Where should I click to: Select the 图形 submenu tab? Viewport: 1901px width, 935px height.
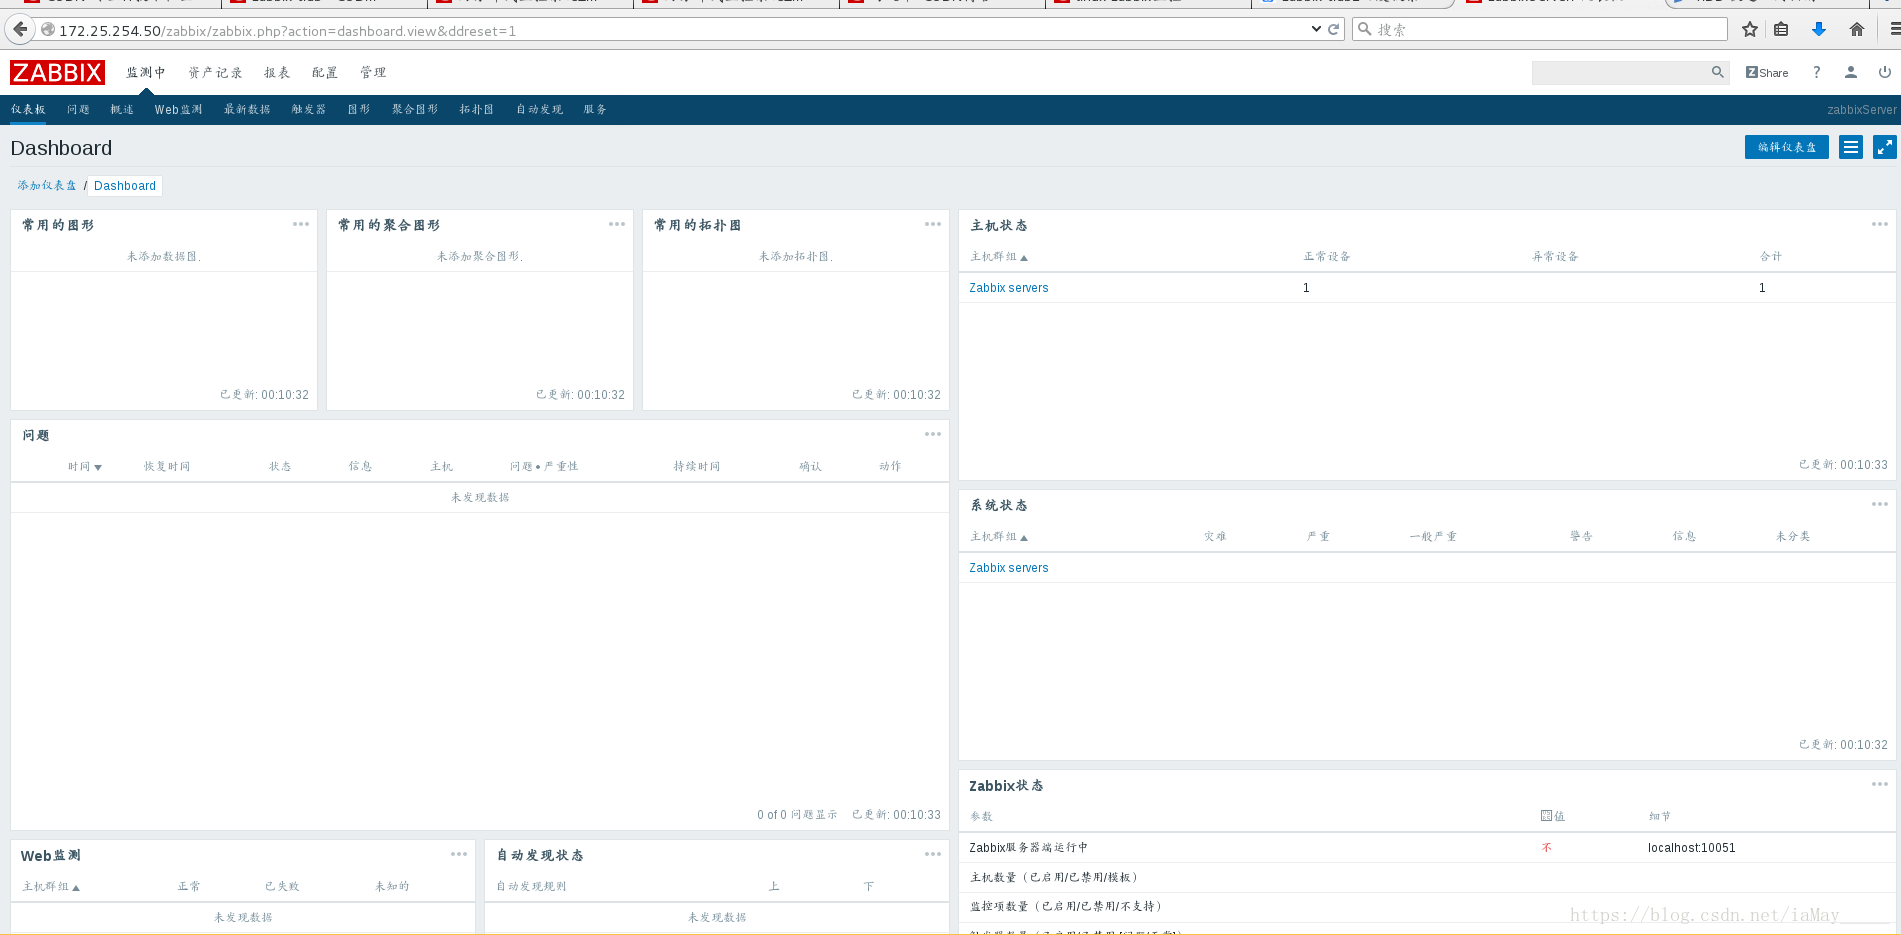point(359,109)
